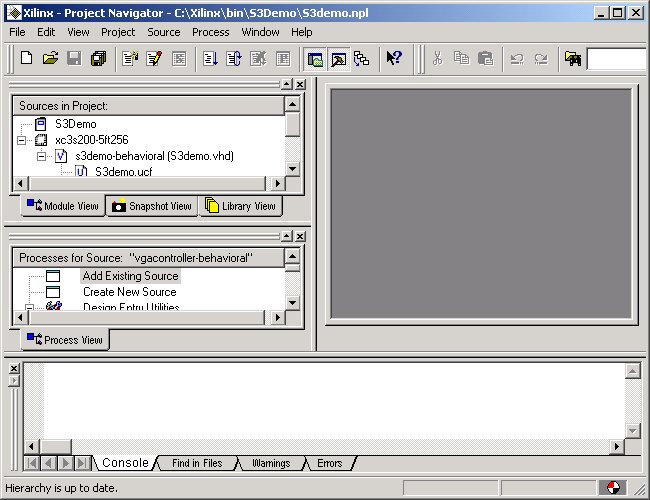This screenshot has height=500, width=650.
Task: Click the Cut scissors icon
Action: click(x=437, y=58)
